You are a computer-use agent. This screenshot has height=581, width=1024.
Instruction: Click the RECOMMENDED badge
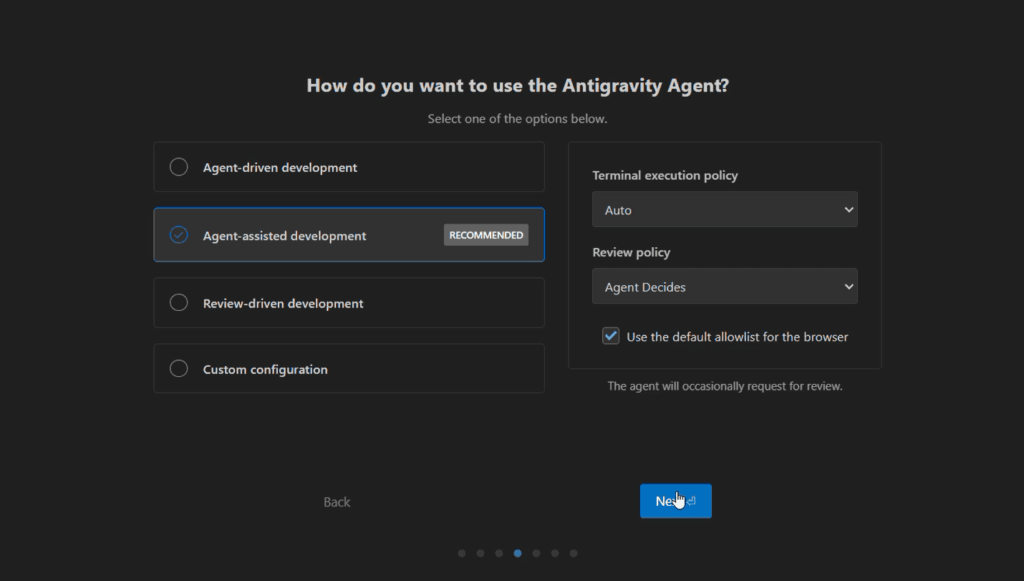[486, 235]
